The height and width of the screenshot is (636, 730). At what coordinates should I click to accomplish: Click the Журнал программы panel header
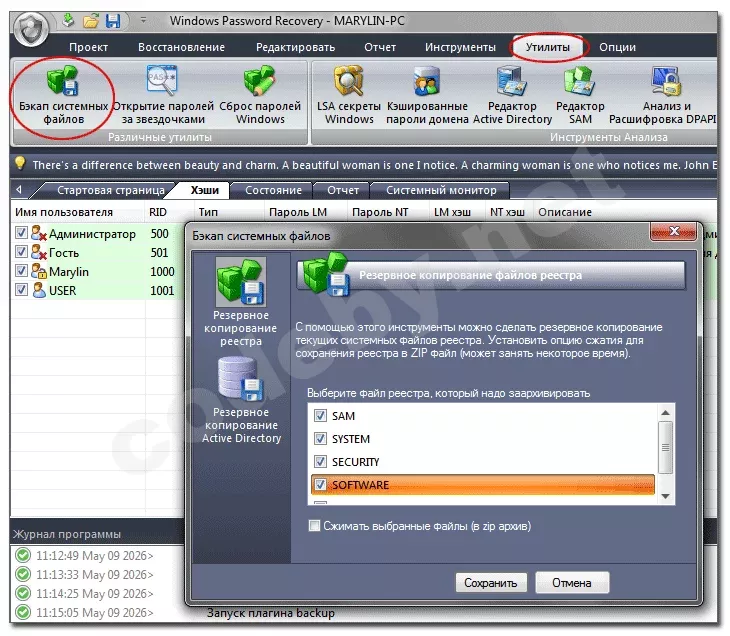click(67, 534)
